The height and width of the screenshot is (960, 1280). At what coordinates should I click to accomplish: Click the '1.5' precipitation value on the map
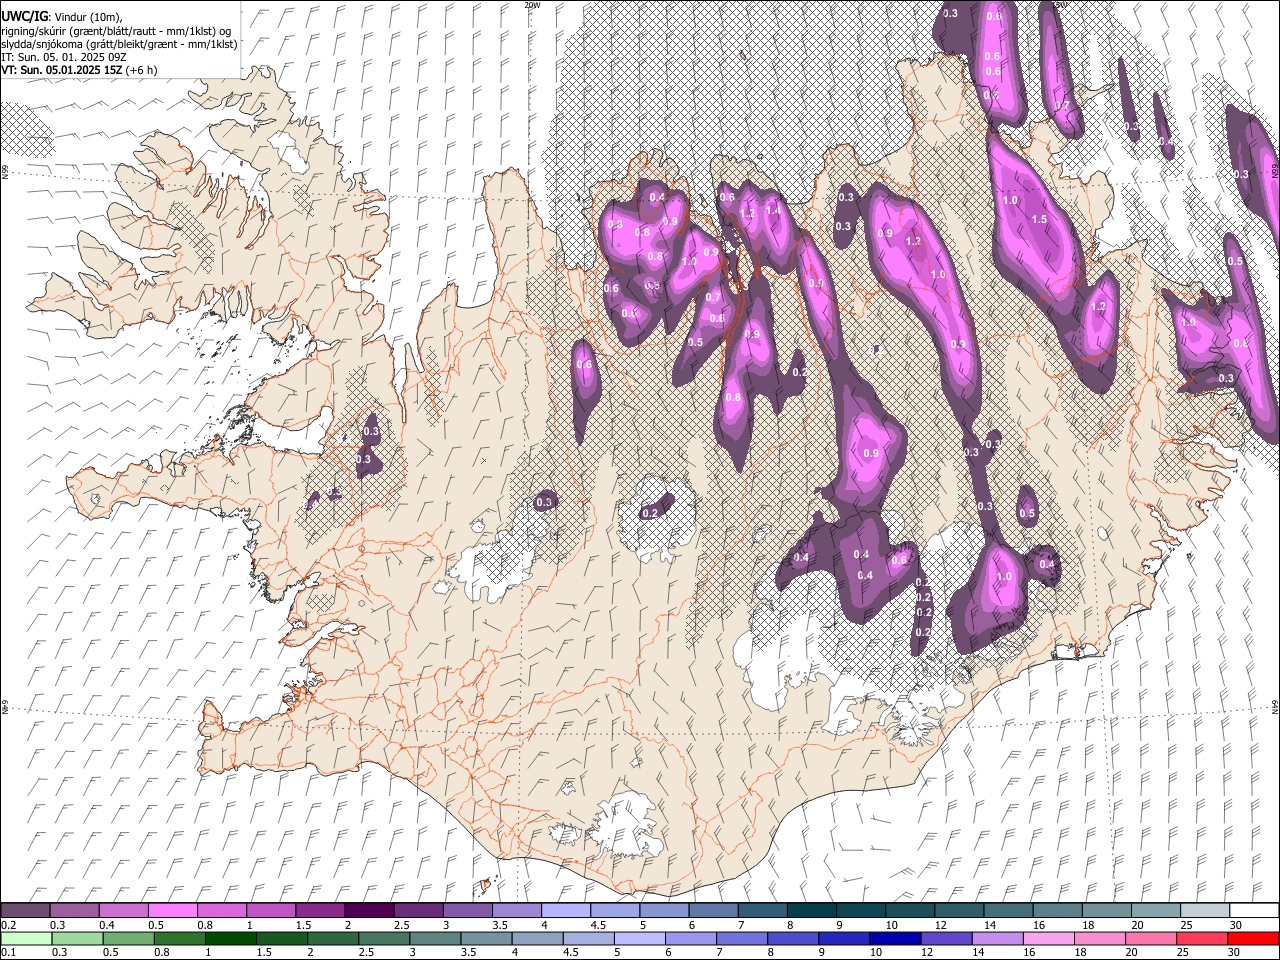(x=1039, y=219)
